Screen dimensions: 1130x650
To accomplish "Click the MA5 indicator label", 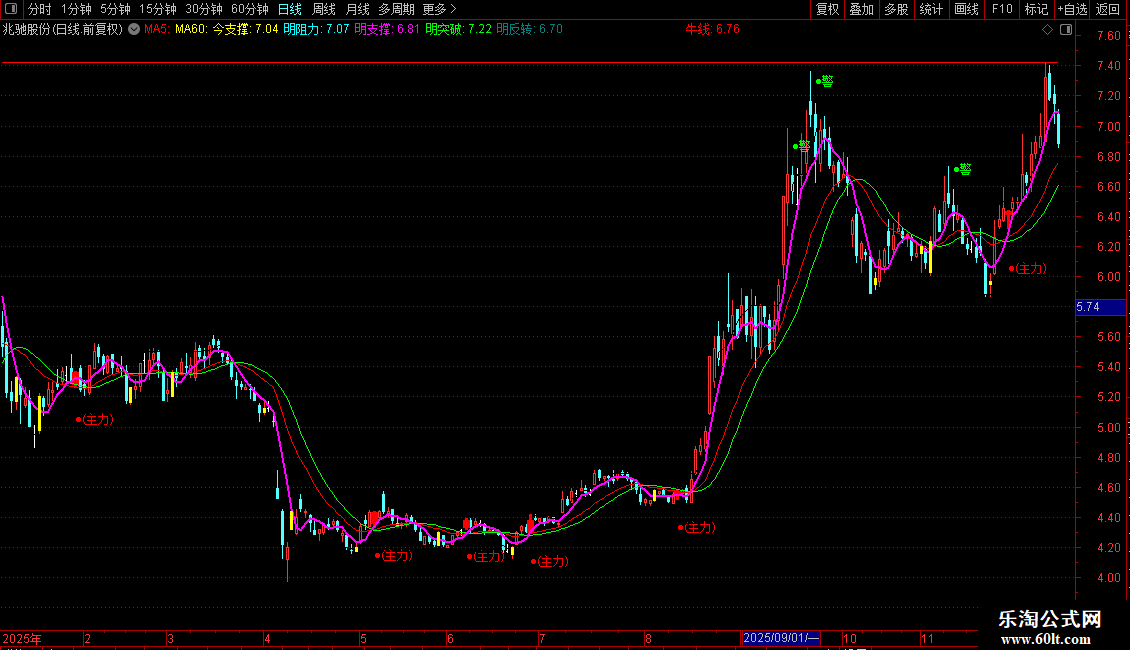I will pos(156,30).
